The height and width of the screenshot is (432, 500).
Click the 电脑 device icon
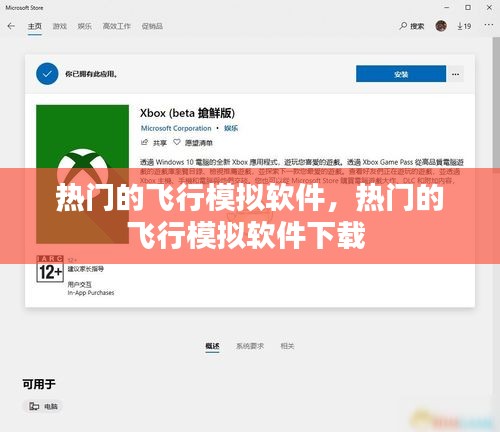(x=34, y=406)
